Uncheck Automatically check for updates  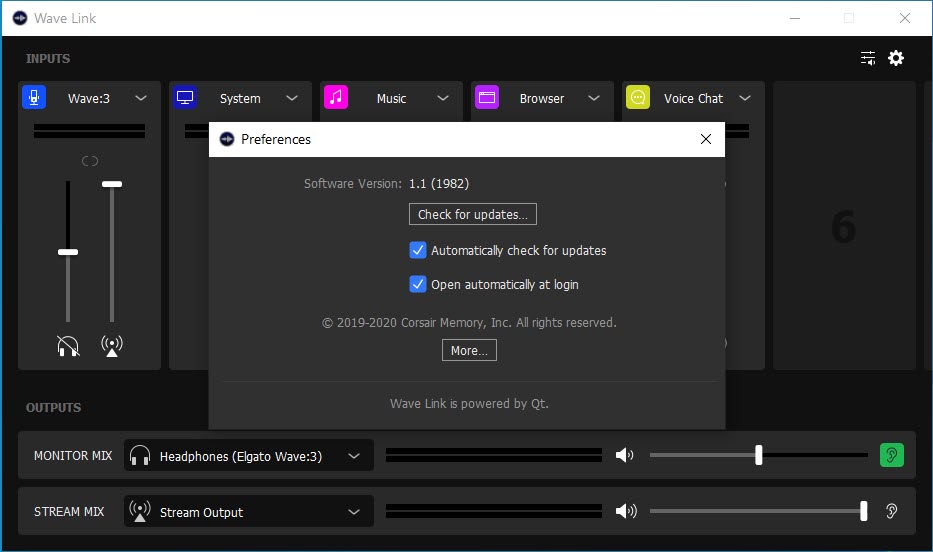coord(418,250)
